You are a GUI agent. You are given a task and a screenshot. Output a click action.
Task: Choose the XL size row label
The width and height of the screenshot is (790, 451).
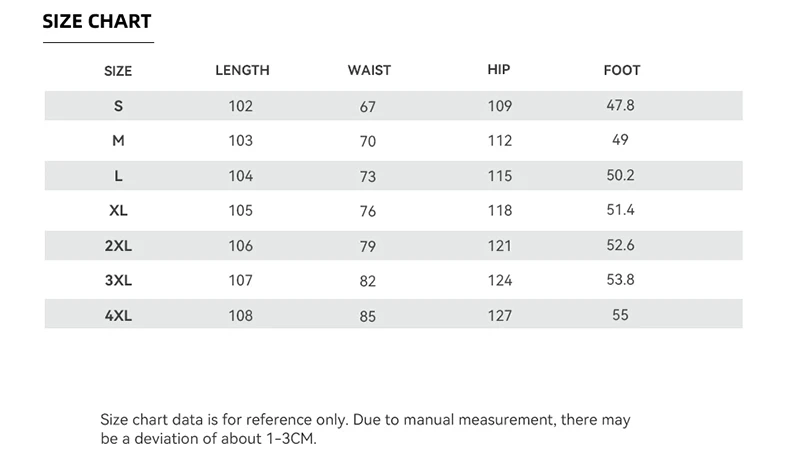coord(118,211)
